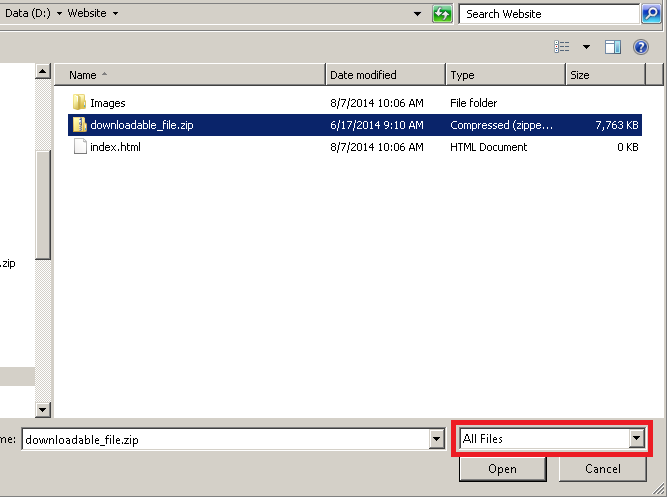Click inside the Search Website field
Screen dimensions: 667x497
[x=550, y=14]
